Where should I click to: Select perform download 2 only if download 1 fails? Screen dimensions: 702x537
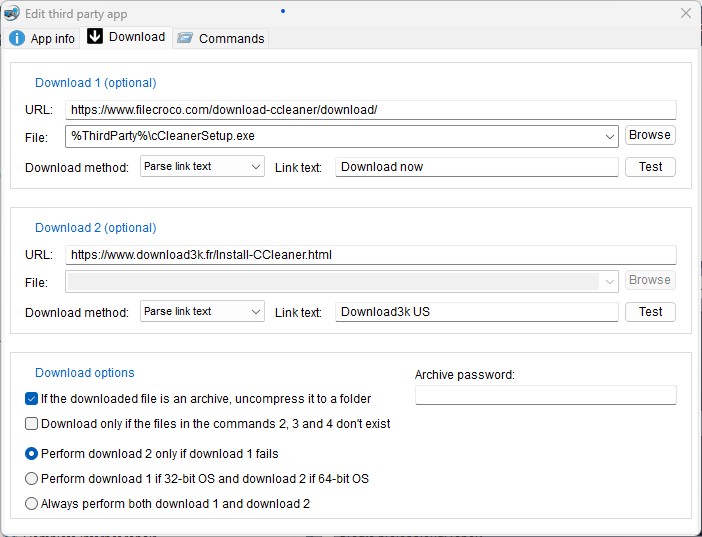(31, 454)
